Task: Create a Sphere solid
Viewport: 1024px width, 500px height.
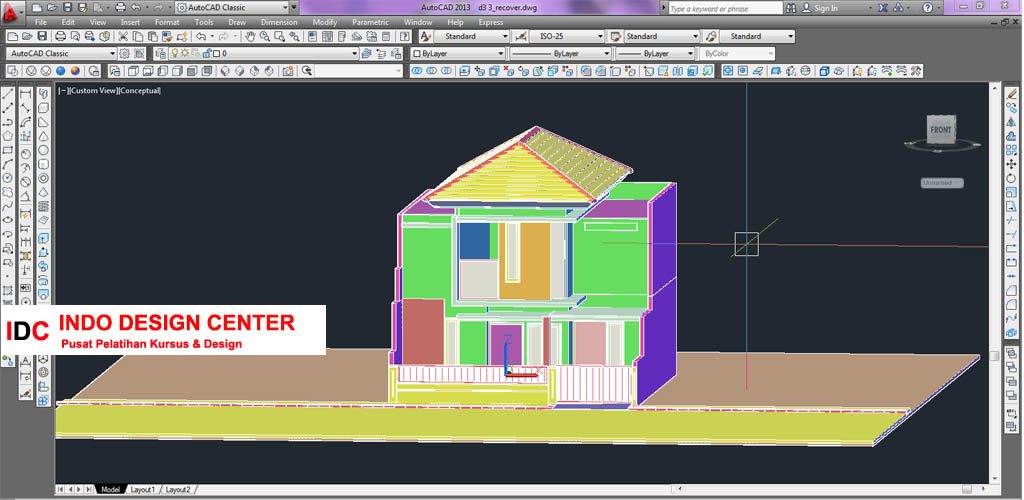Action: [43, 150]
